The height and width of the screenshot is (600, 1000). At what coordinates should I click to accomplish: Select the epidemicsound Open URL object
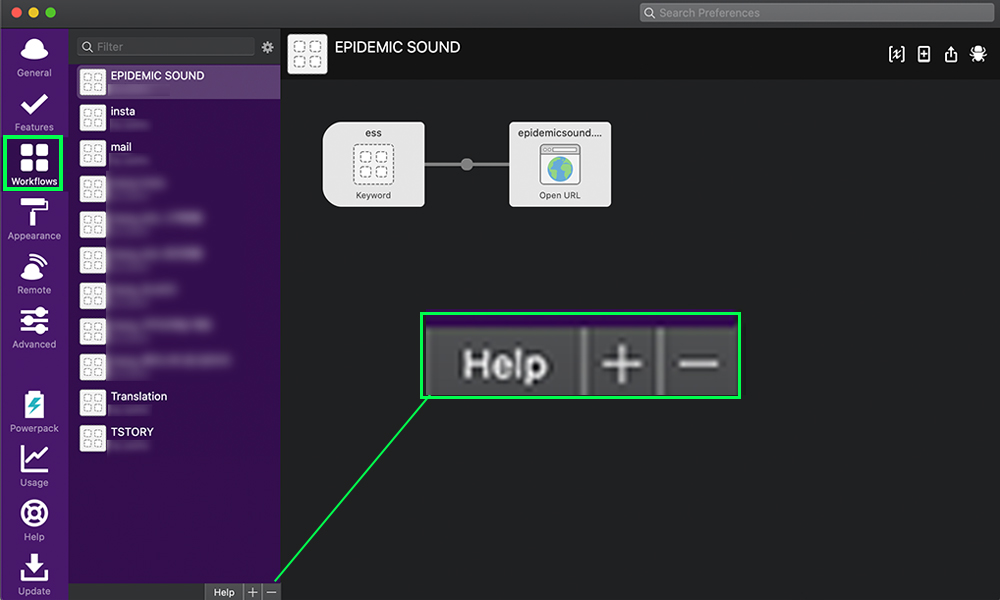[560, 165]
